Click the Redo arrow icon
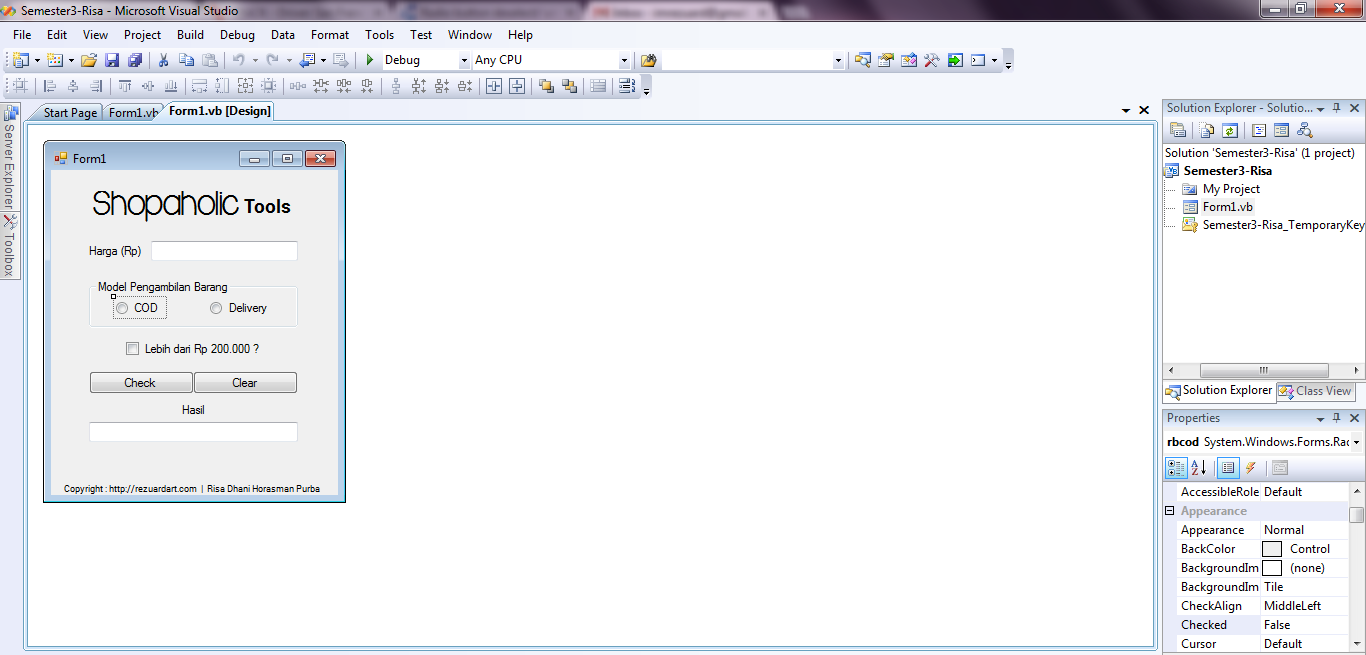 [x=272, y=60]
